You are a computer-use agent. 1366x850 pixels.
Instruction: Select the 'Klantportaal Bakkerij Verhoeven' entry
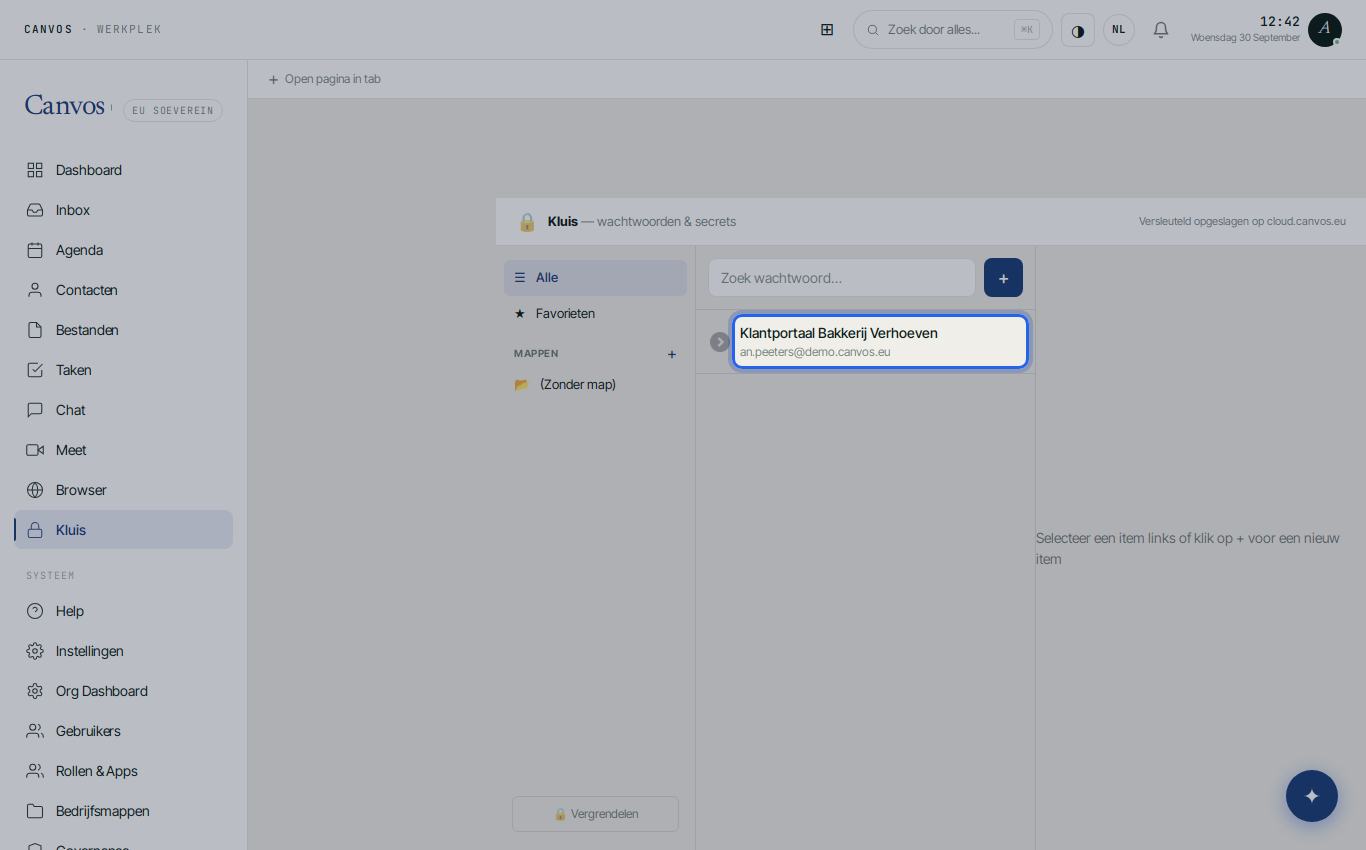point(880,342)
